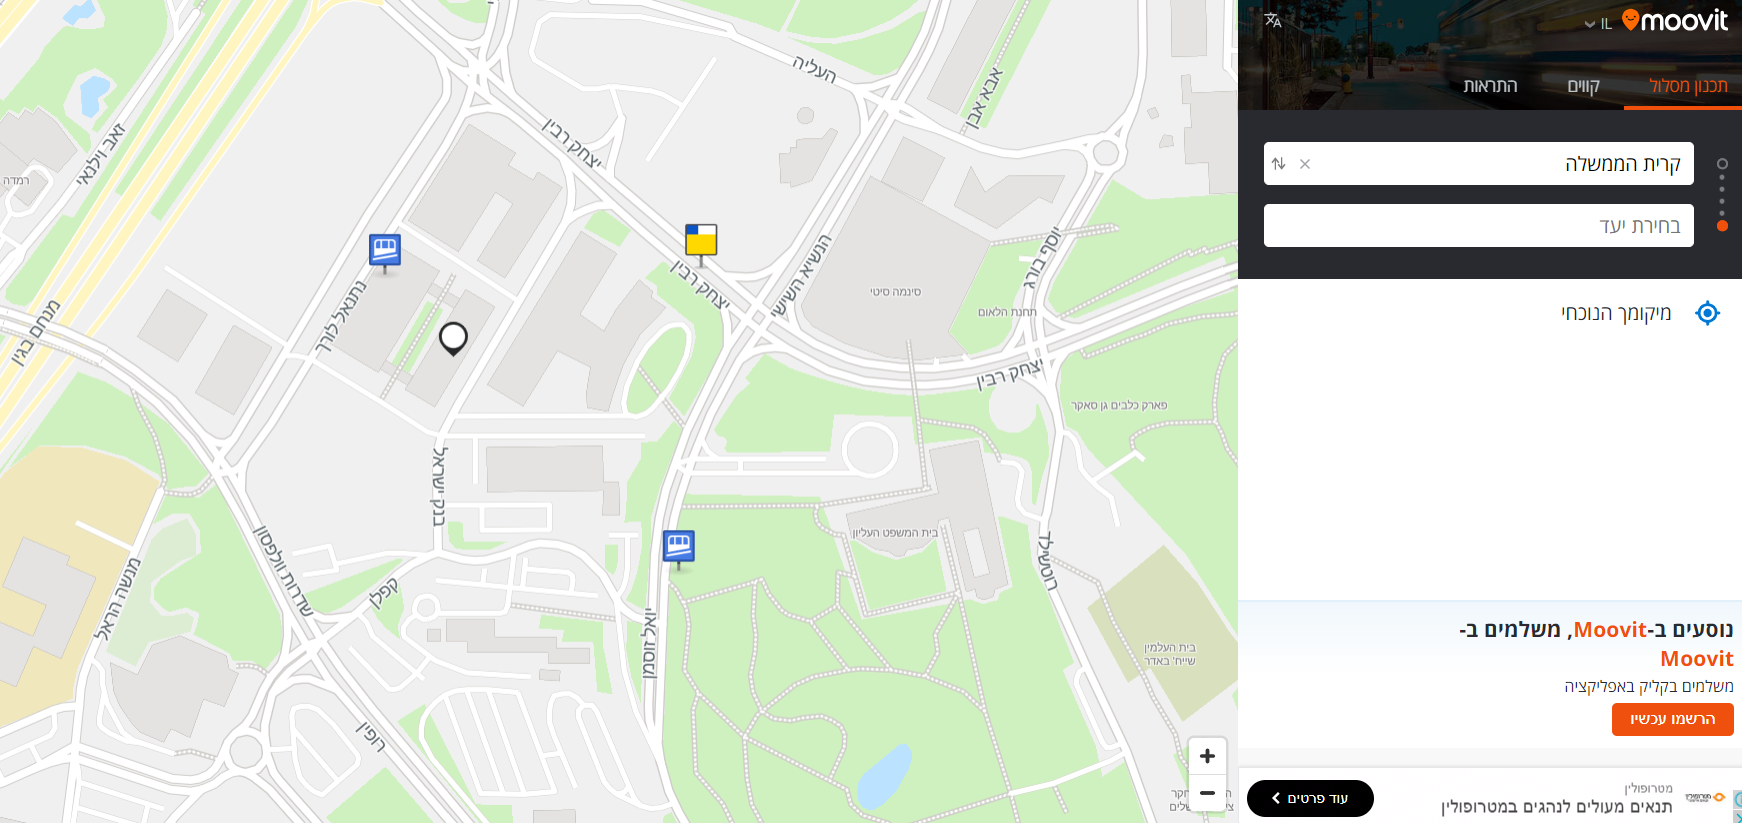Clear the קרית הממשלה origin field
The height and width of the screenshot is (823, 1742).
[1305, 164]
